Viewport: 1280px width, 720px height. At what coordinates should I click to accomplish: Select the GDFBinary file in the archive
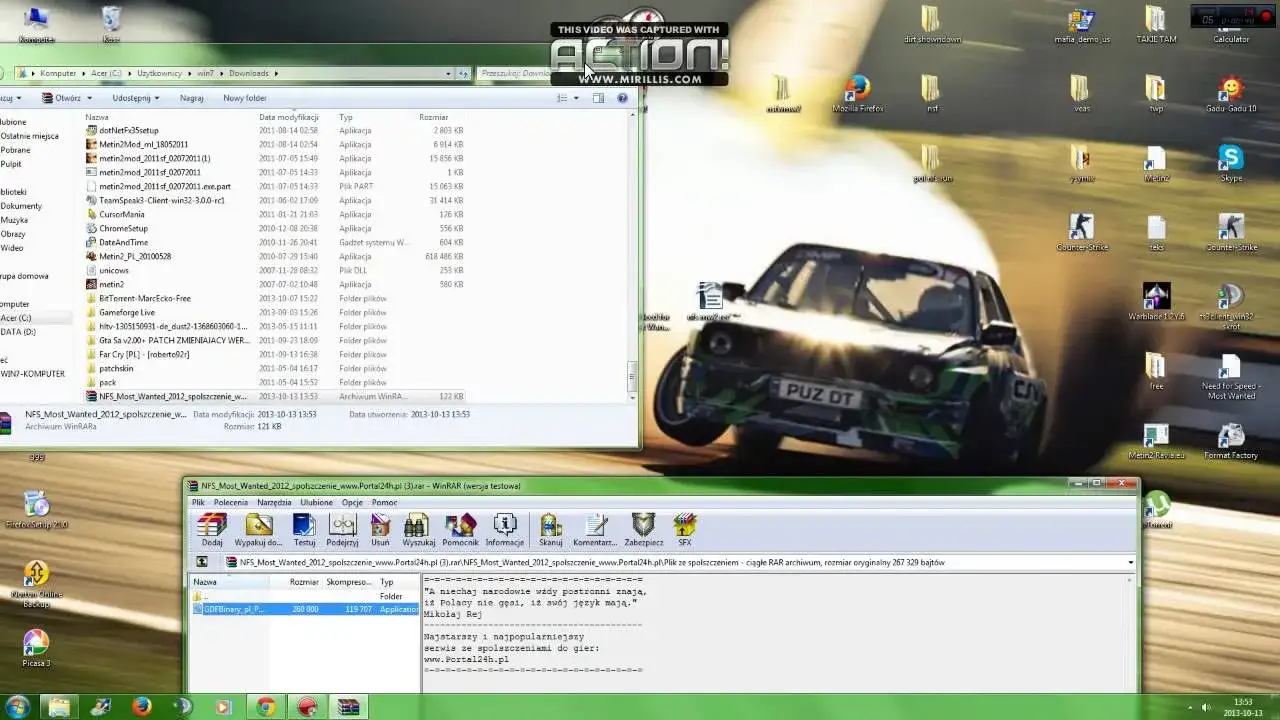[x=235, y=609]
